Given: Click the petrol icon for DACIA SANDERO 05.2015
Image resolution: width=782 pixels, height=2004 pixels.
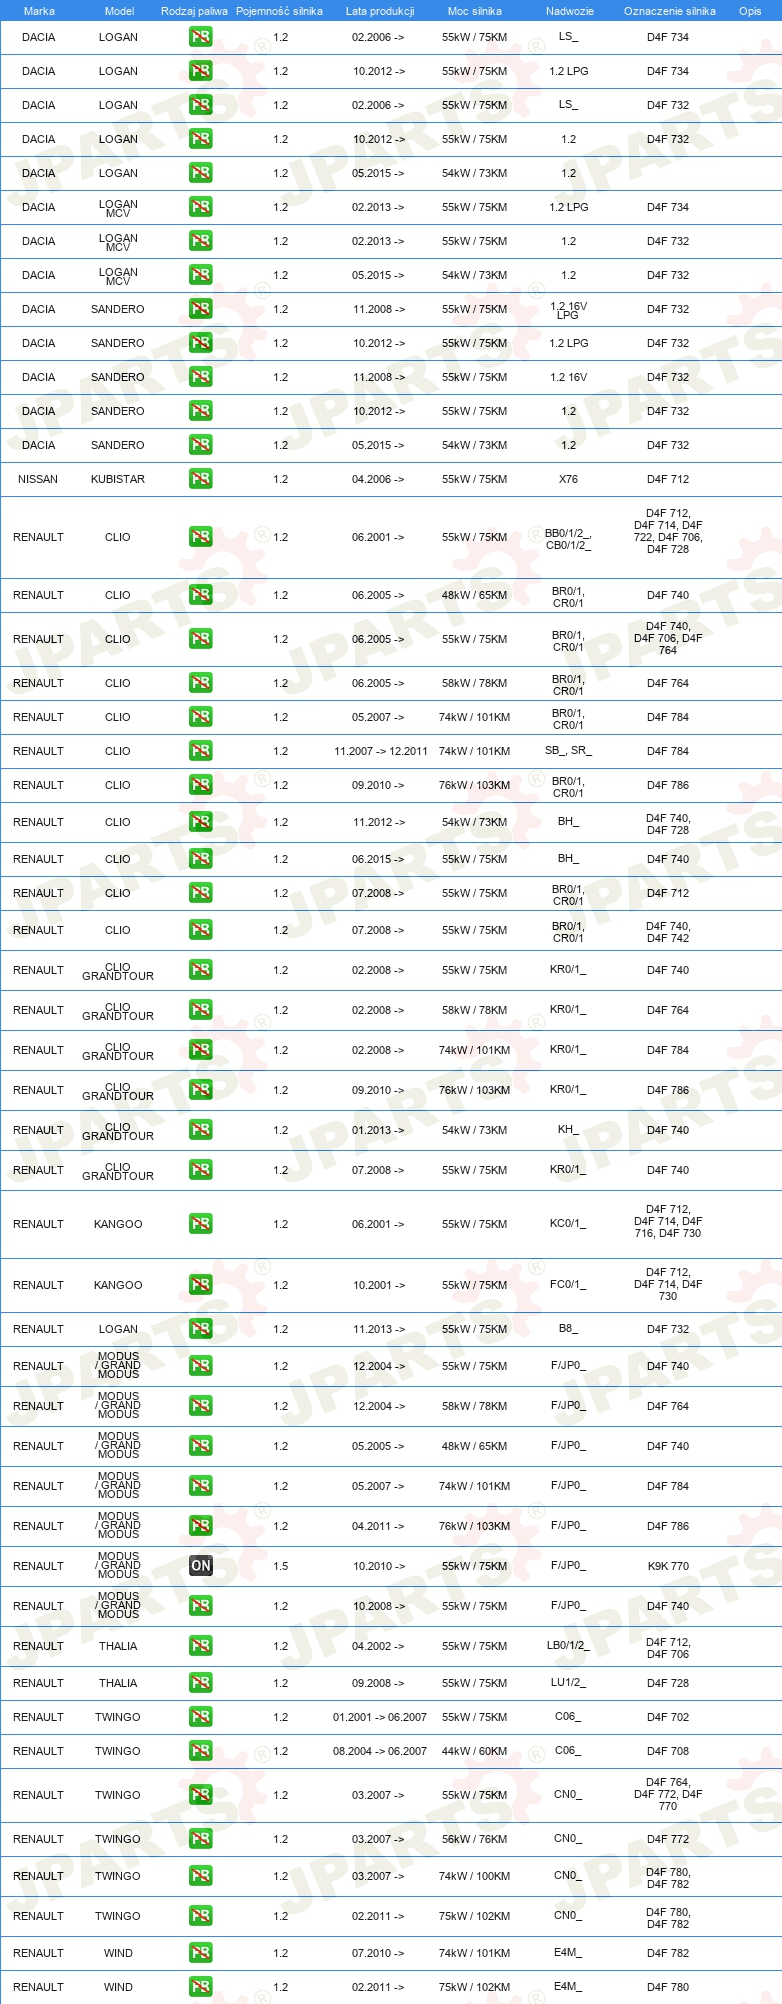Looking at the screenshot, I should [x=201, y=445].
